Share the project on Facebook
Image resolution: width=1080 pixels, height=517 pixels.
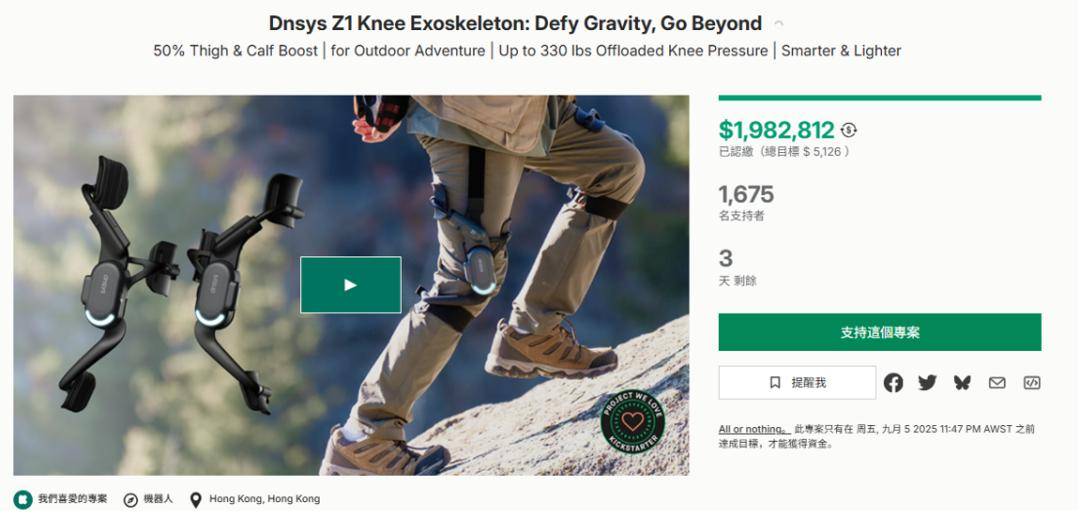[893, 383]
